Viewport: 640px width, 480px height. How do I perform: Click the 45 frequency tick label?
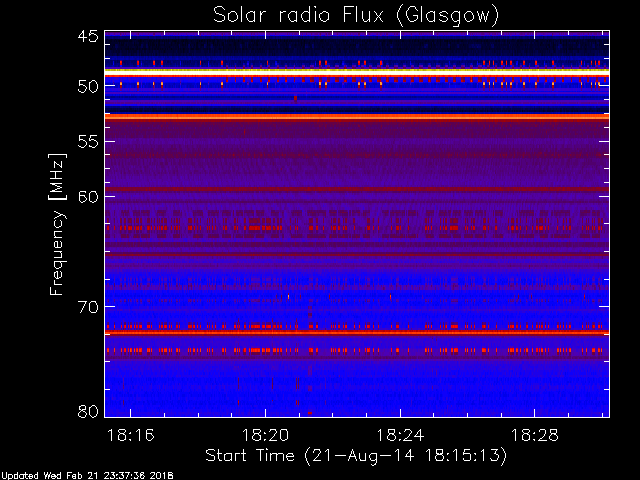pos(88,36)
